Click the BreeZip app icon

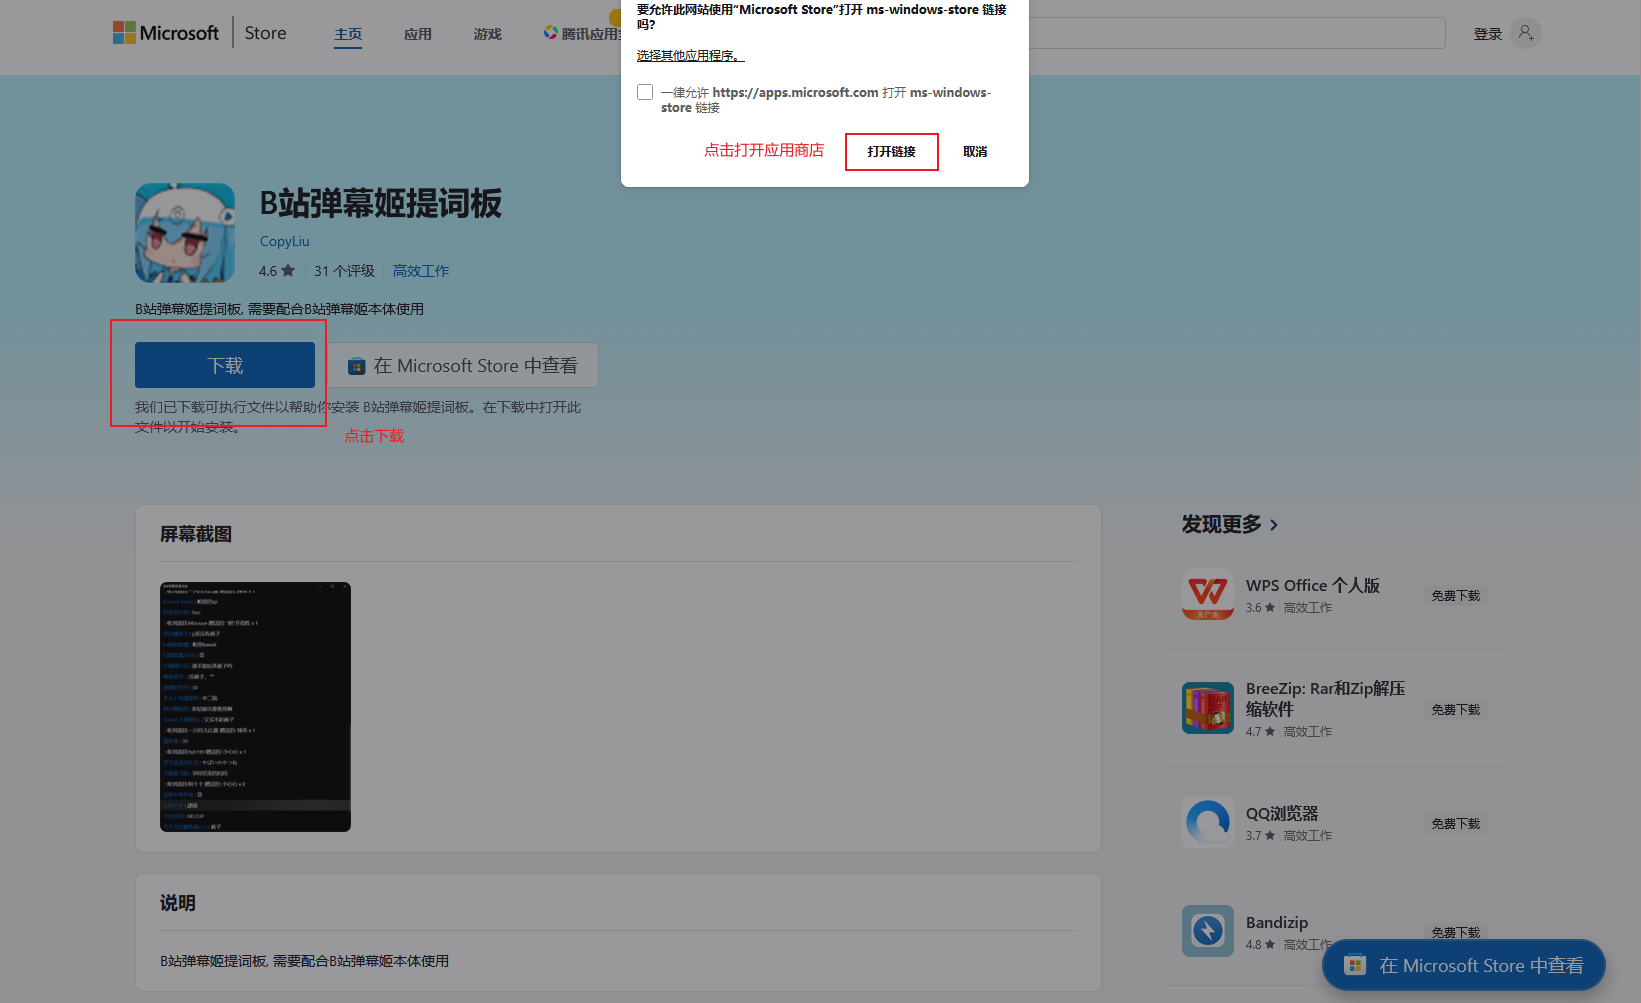tap(1207, 708)
